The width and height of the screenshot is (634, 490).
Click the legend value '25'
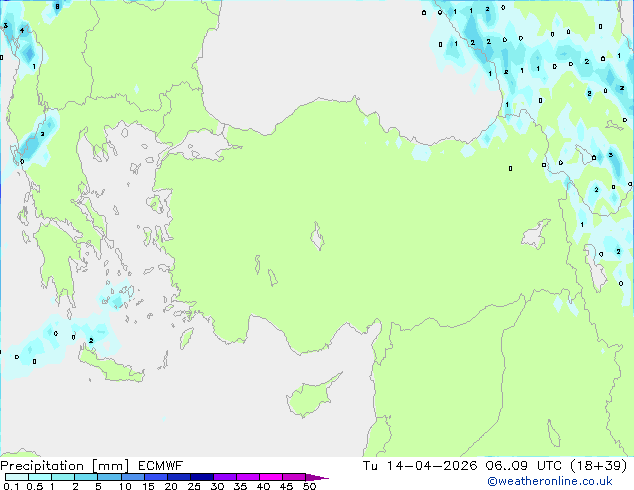[x=194, y=486]
